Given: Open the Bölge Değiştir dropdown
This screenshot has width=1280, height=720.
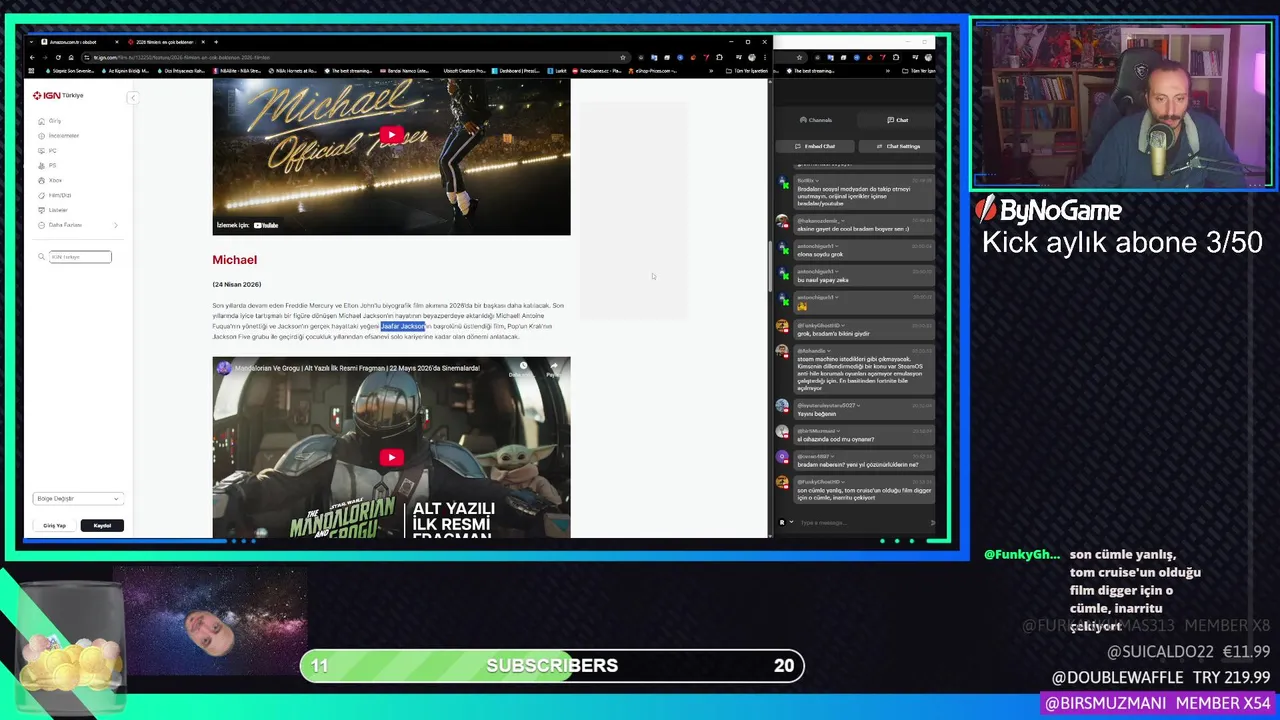Looking at the screenshot, I should 78,498.
